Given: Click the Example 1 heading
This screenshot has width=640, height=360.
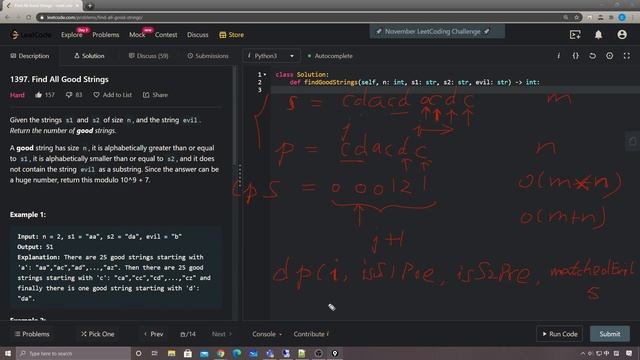Looking at the screenshot, I should [28, 214].
